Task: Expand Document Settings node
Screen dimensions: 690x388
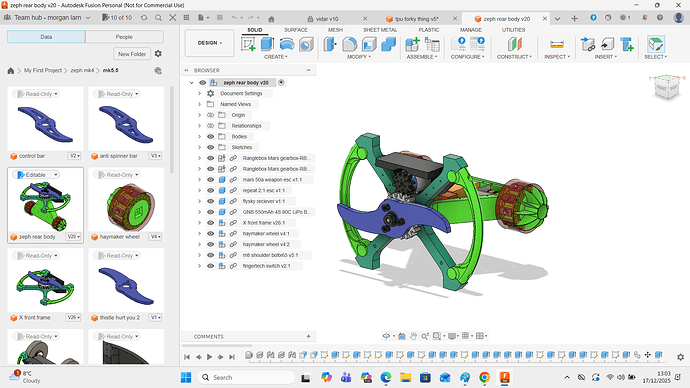Action: coord(199,93)
